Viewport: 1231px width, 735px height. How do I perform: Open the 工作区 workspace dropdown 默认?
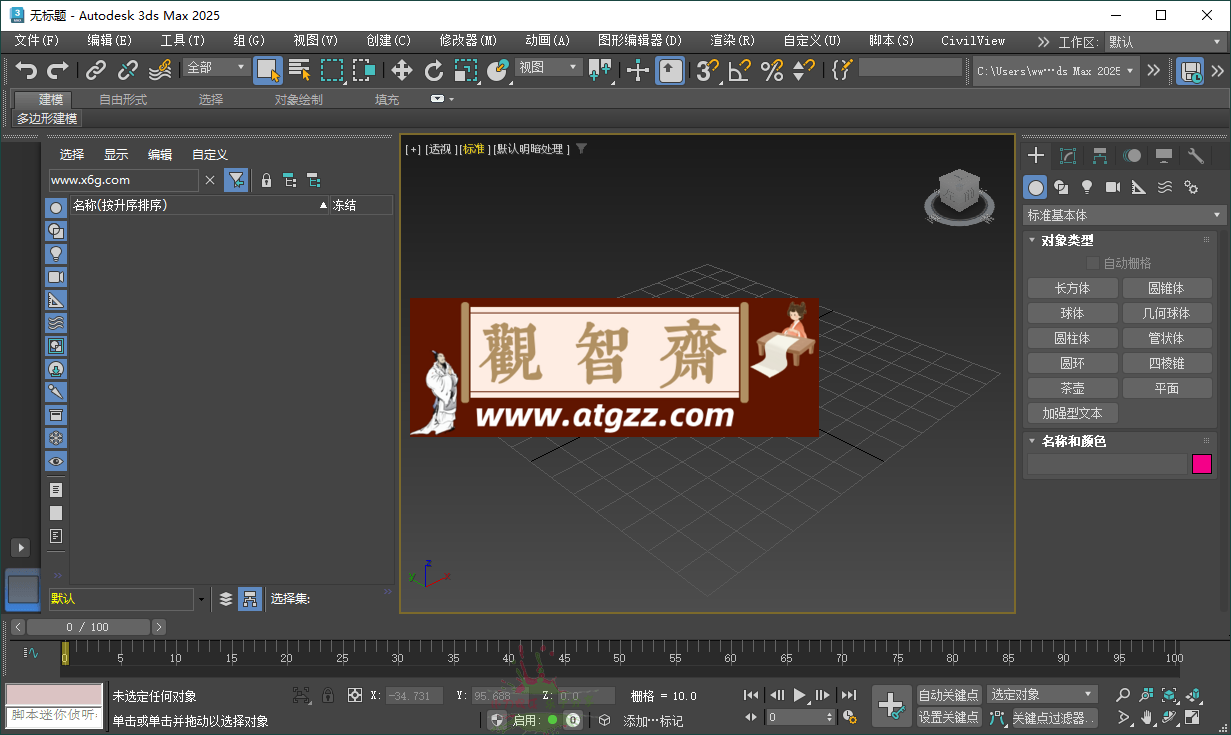1165,42
